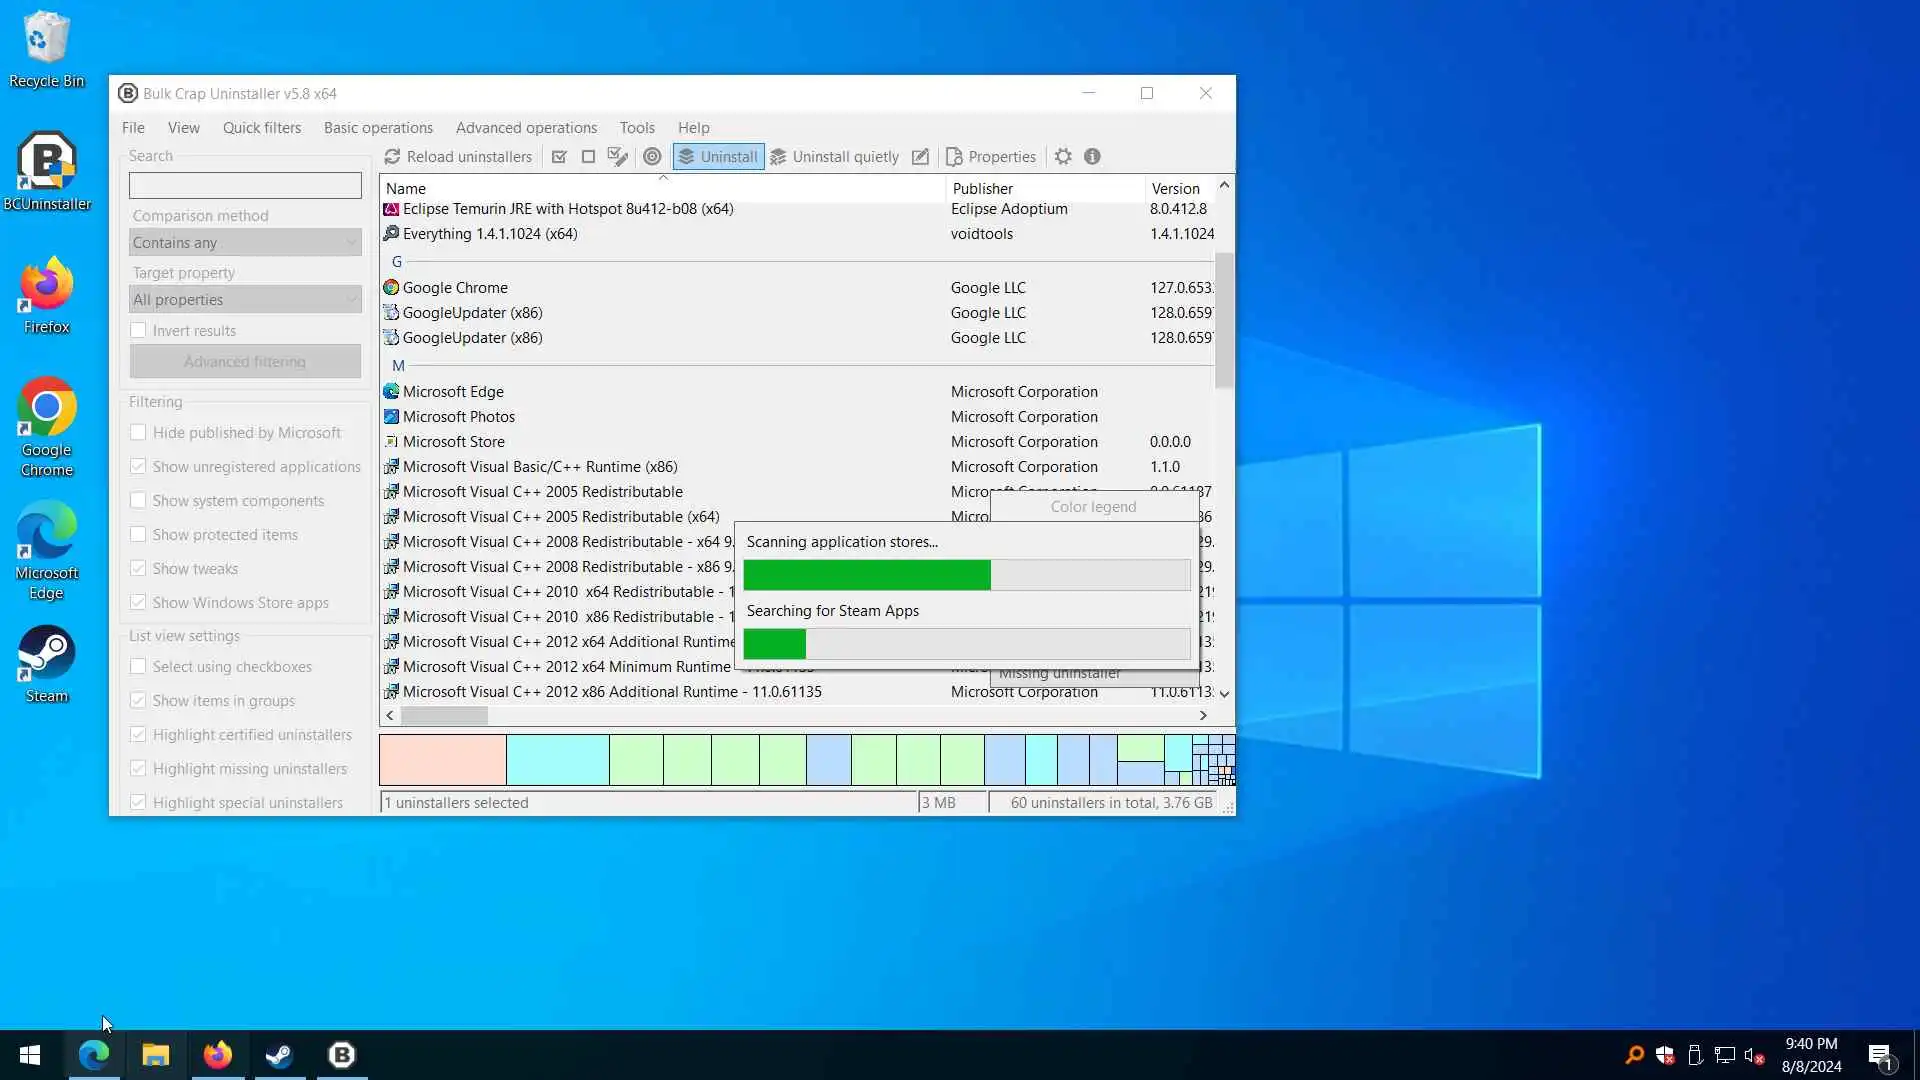Enable Hide published by Microsoft checkbox
The height and width of the screenshot is (1080, 1920).
pyautogui.click(x=138, y=433)
